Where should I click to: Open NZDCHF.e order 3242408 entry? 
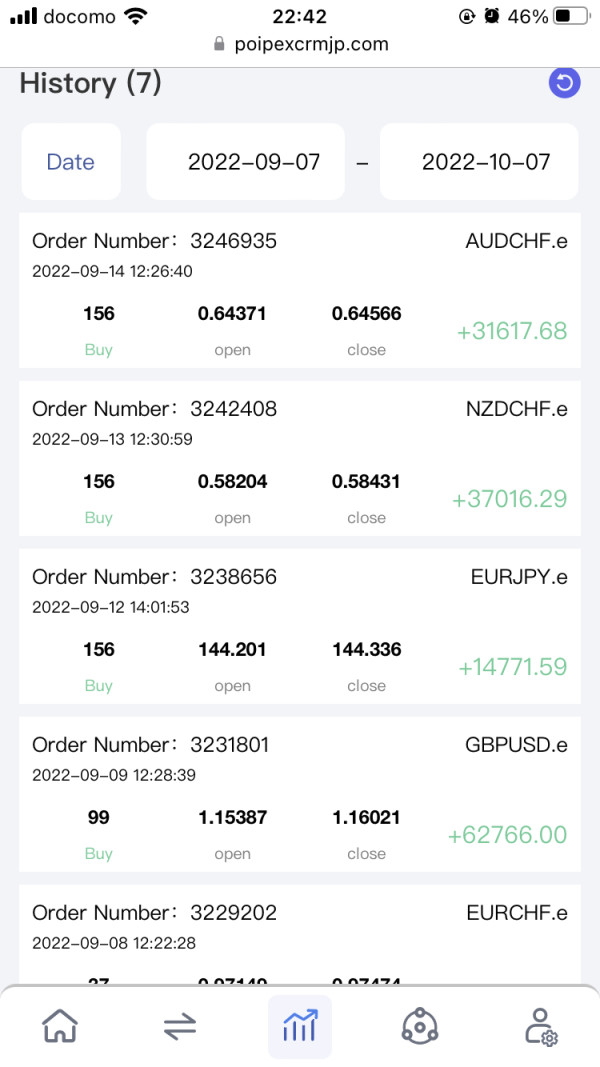(x=300, y=458)
